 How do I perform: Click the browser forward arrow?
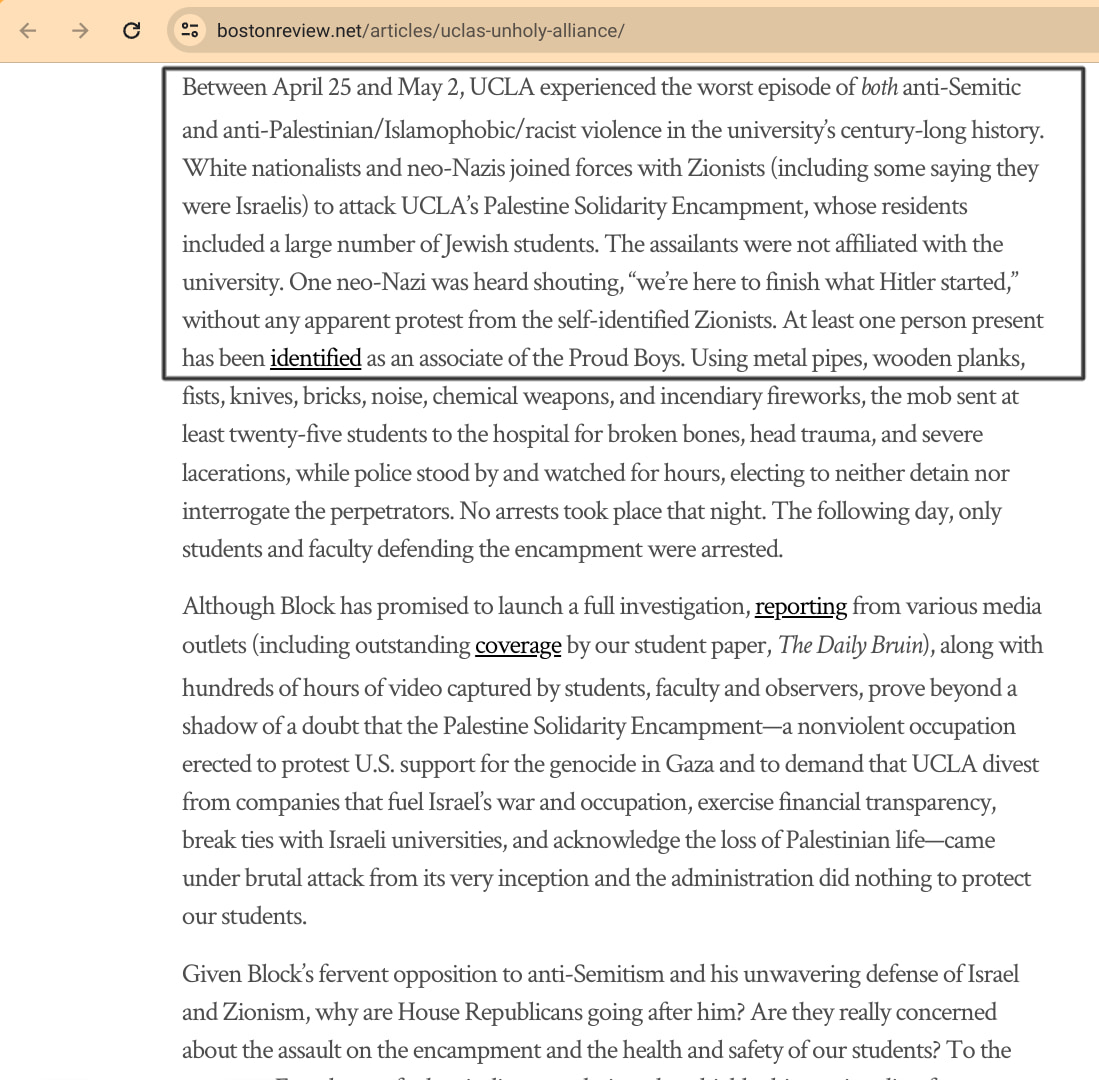tap(80, 31)
